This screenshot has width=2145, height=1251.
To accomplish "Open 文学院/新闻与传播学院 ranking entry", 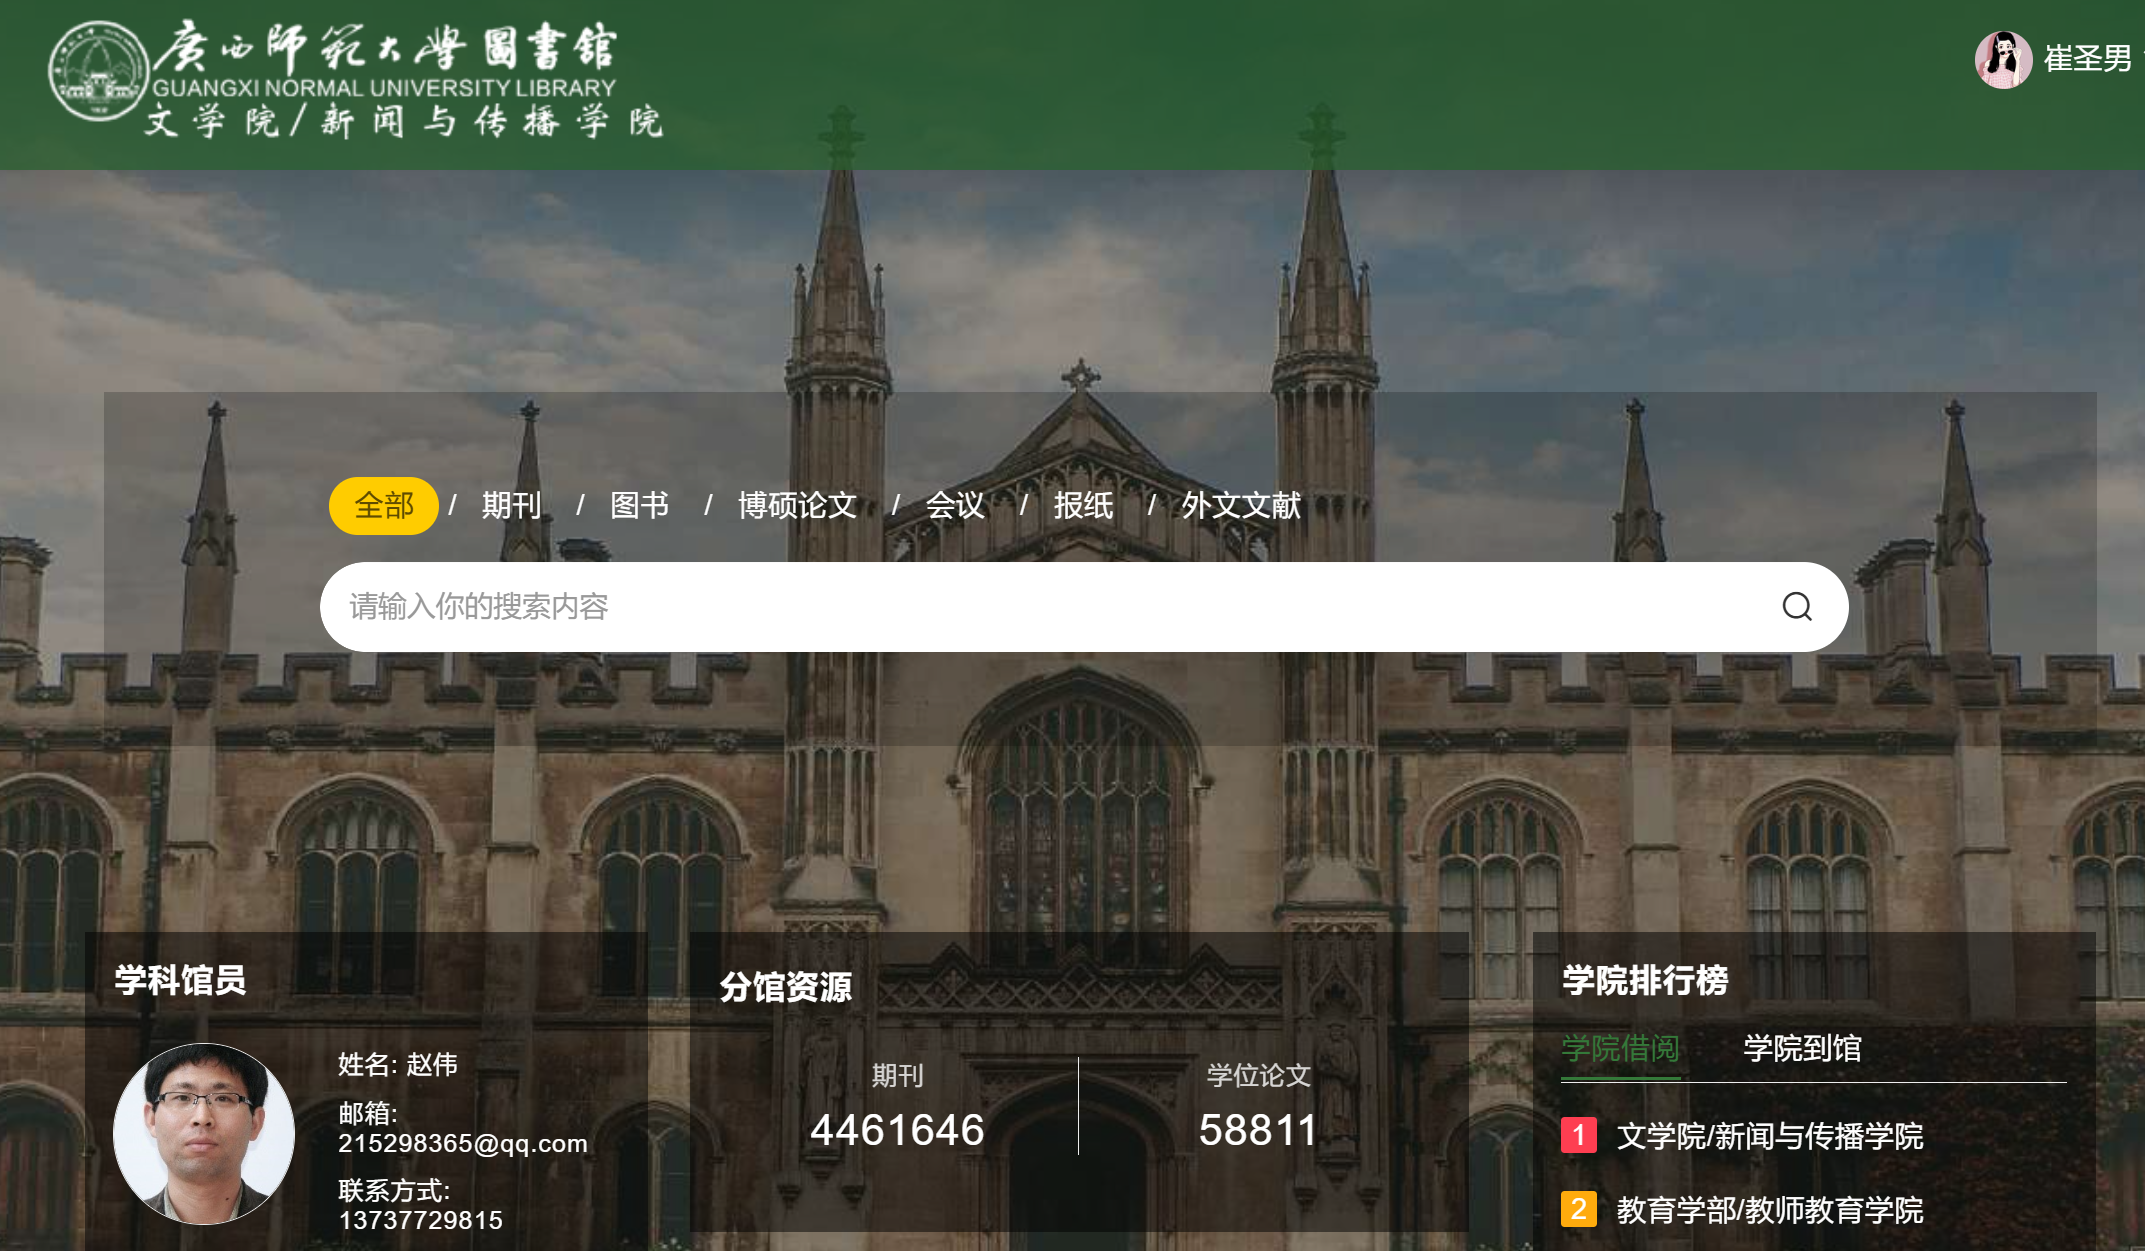I will click(1770, 1136).
